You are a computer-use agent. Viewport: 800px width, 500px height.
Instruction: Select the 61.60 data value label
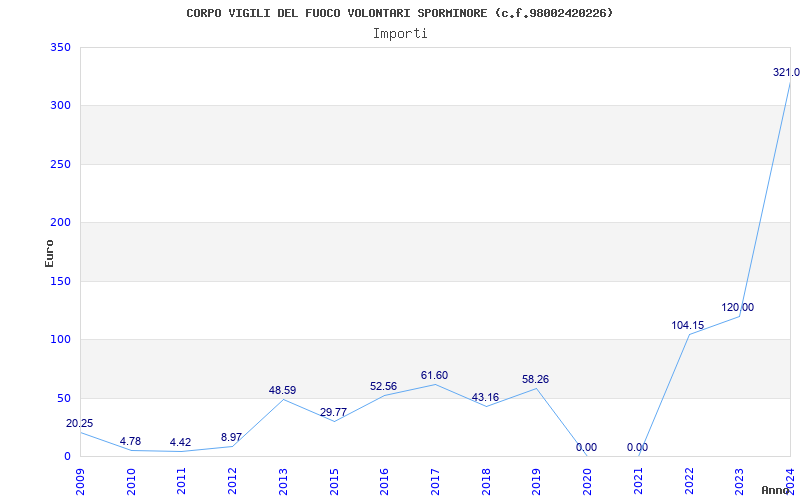(434, 376)
